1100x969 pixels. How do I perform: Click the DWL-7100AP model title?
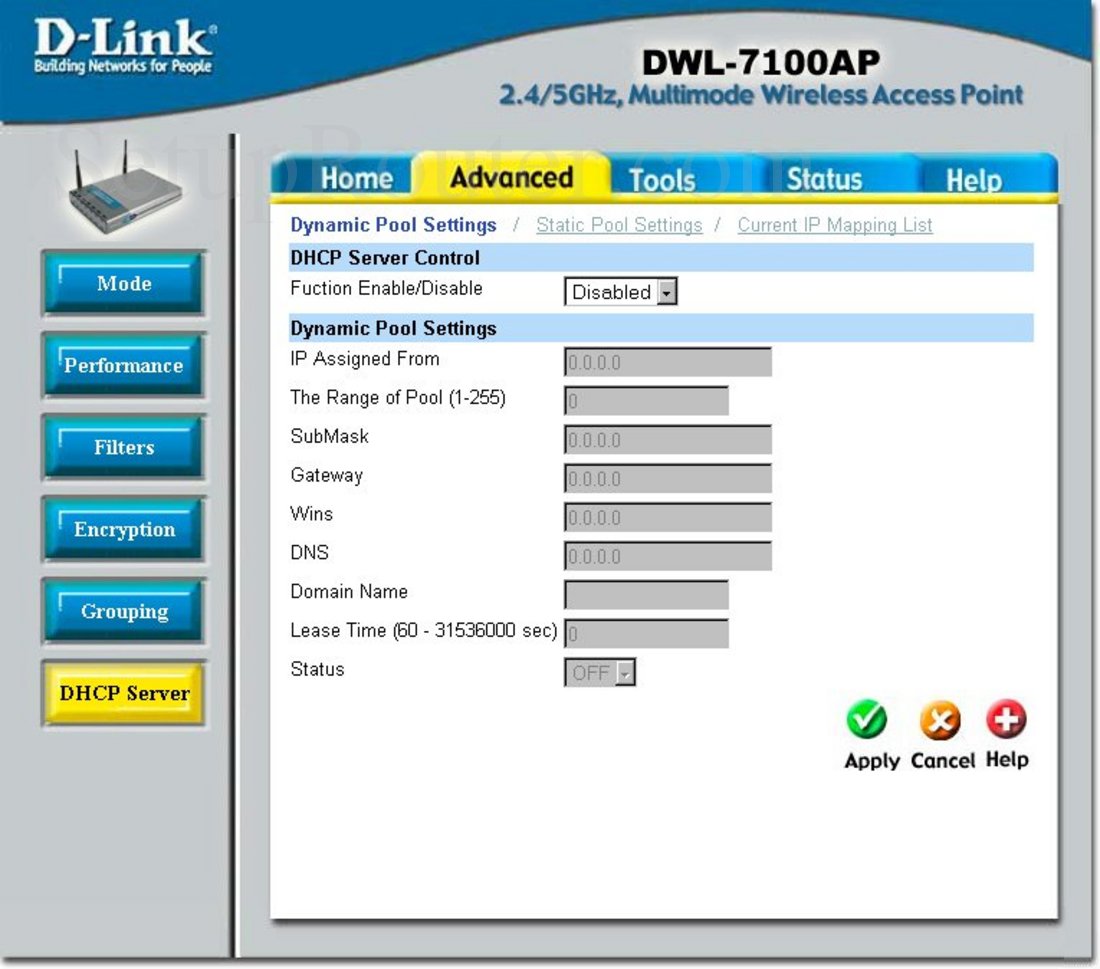[x=760, y=62]
